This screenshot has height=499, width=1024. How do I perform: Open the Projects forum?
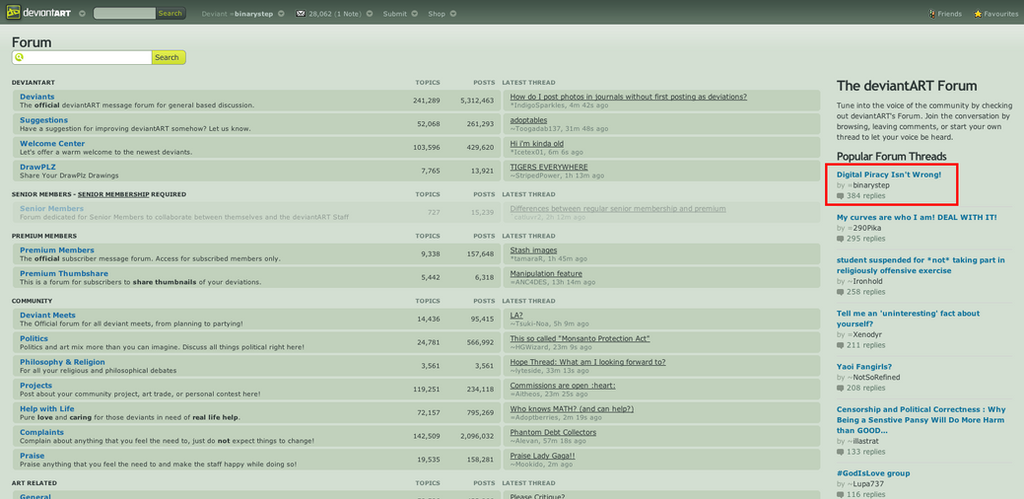coord(36,386)
